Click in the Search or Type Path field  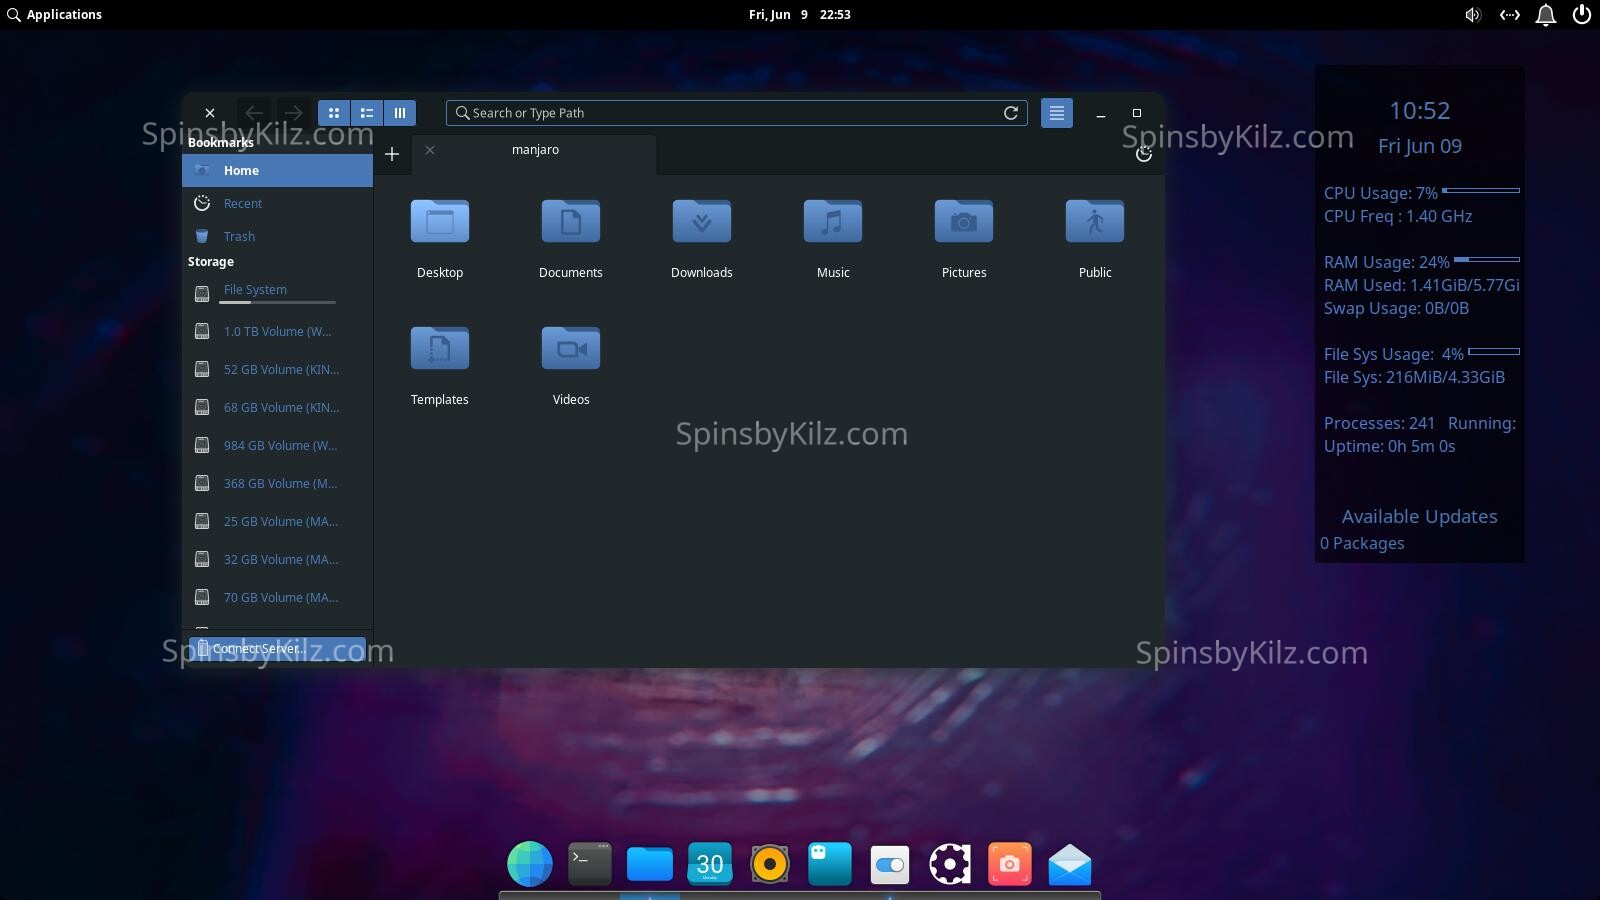(730, 113)
